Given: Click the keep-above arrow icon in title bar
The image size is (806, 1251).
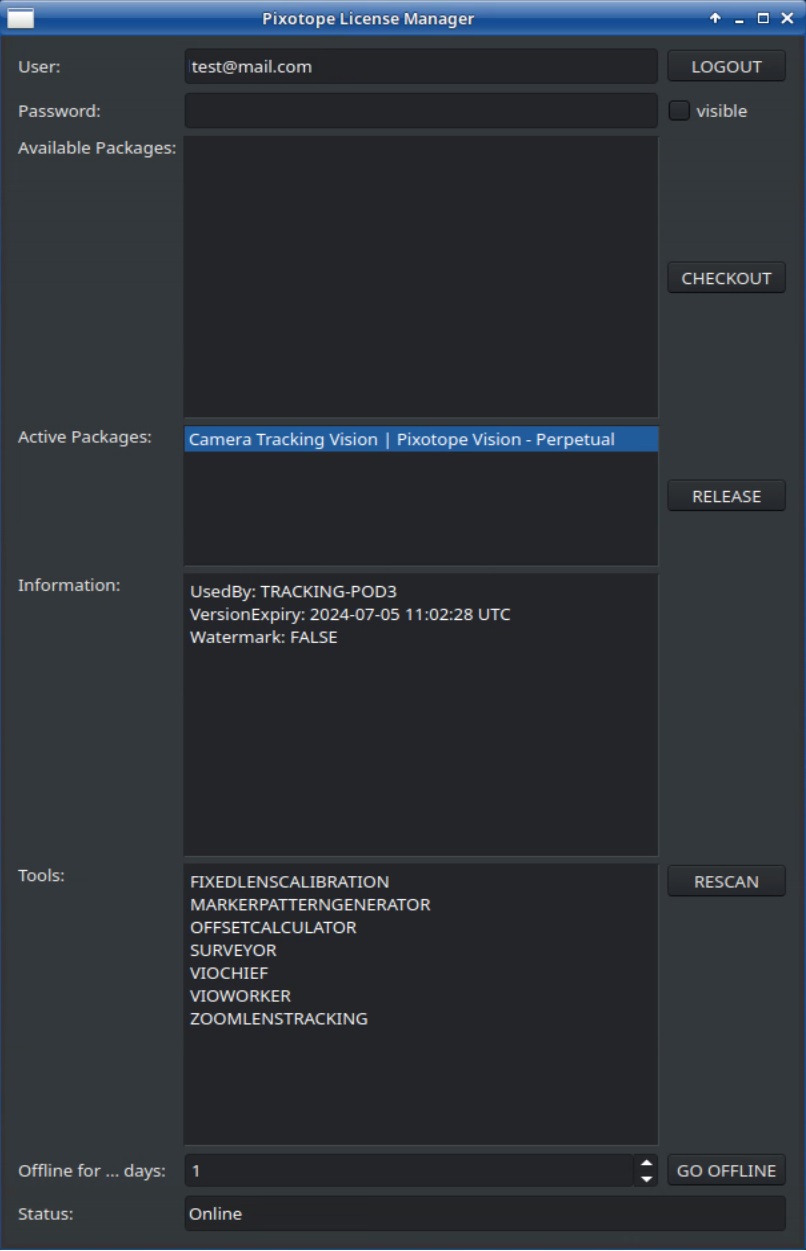Looking at the screenshot, I should (715, 18).
